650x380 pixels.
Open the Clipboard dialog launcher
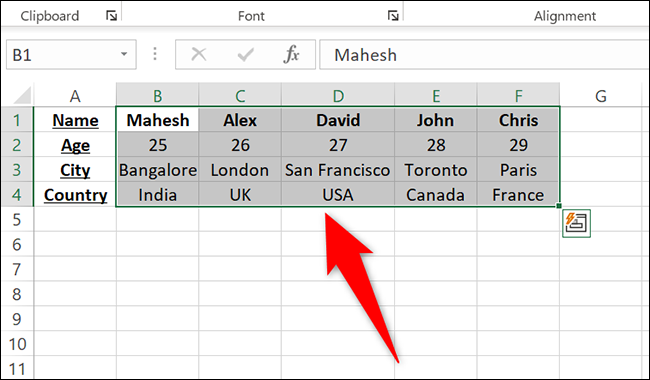(x=111, y=16)
